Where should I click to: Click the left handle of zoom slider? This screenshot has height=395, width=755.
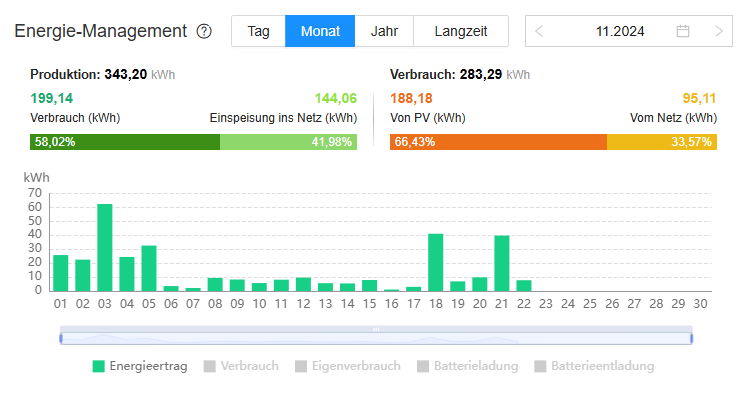pos(61,339)
